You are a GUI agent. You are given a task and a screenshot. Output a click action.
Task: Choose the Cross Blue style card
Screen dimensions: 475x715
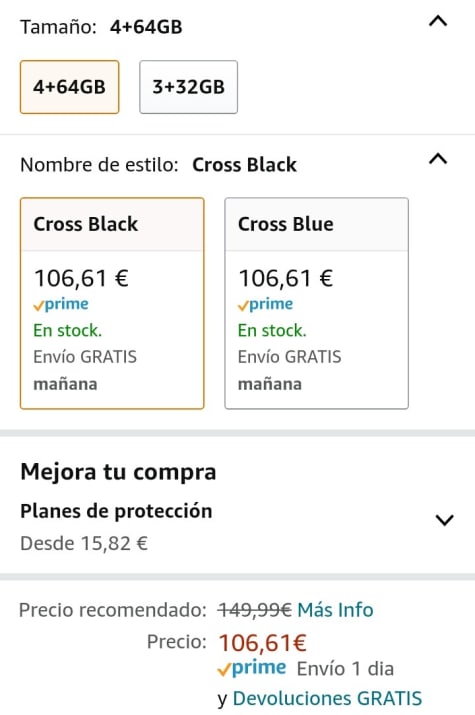316,303
